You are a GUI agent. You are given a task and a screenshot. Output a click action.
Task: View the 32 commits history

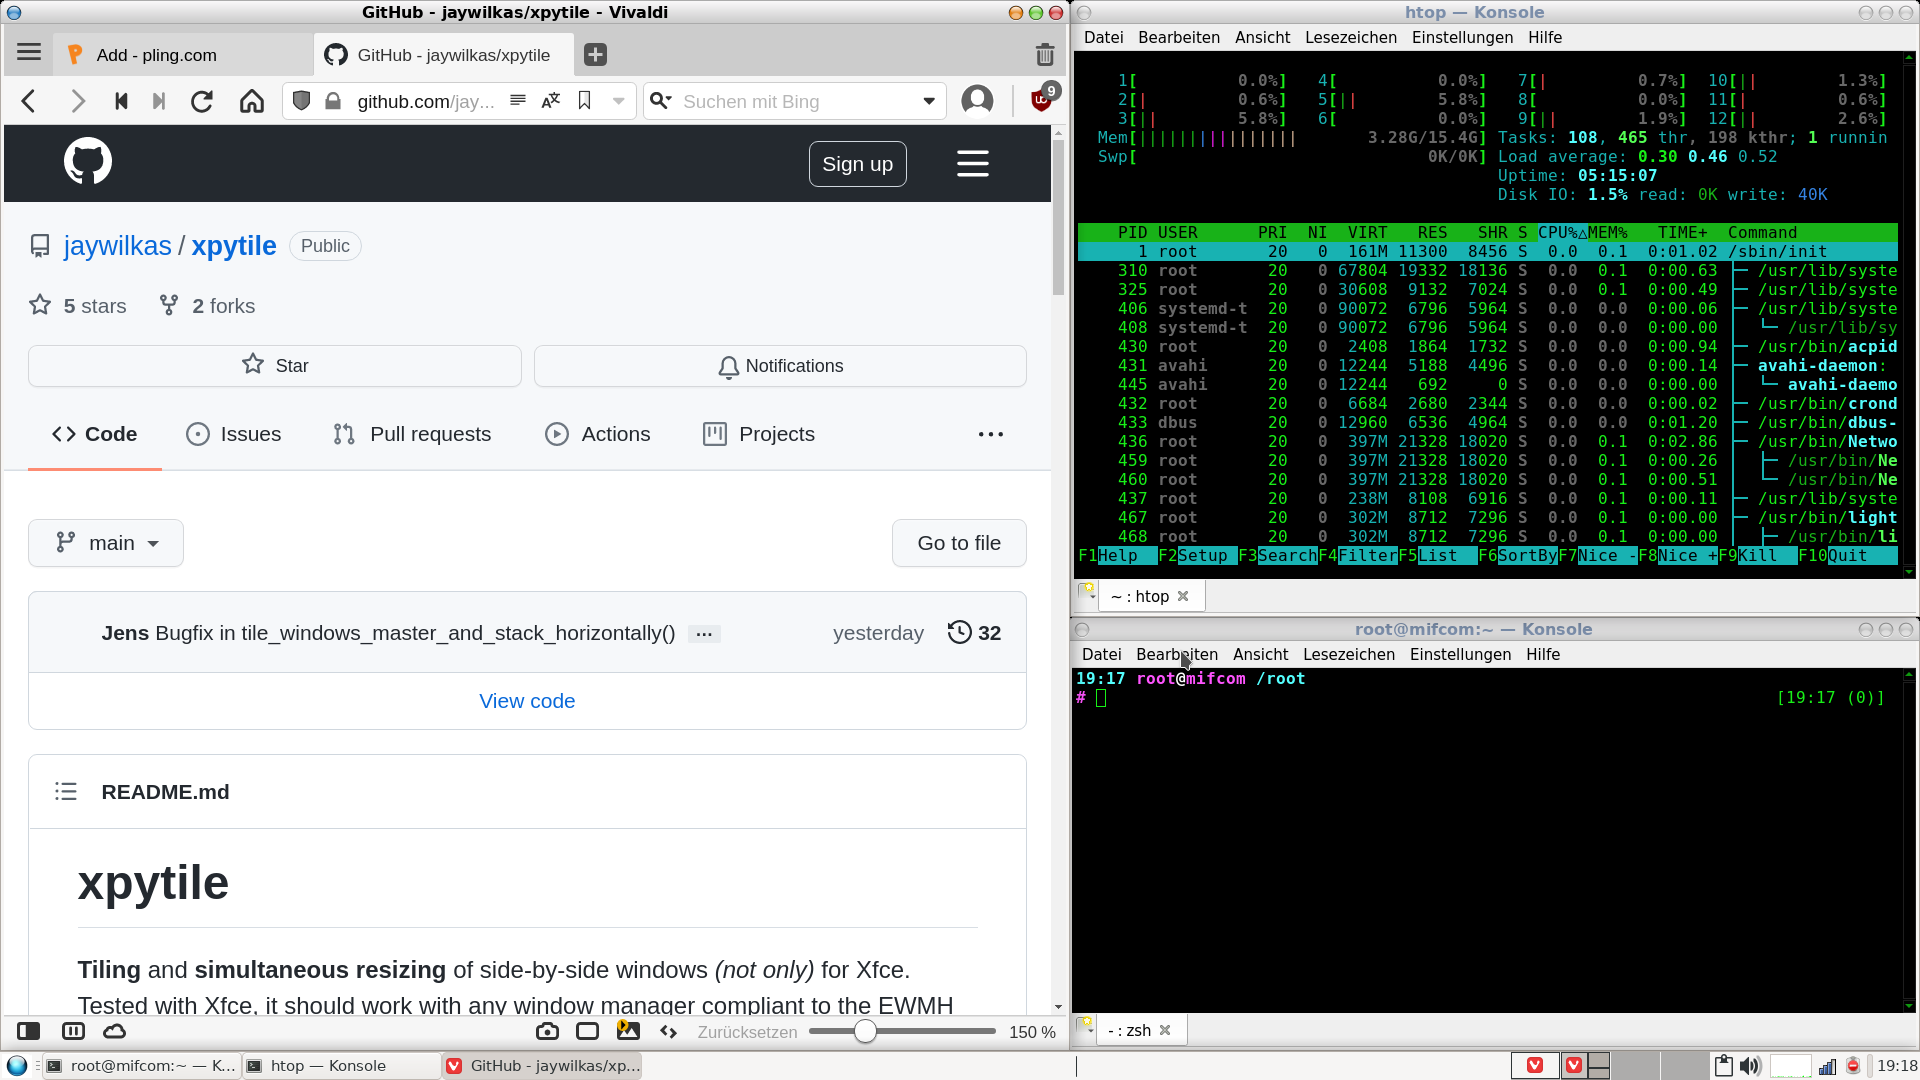(x=974, y=633)
